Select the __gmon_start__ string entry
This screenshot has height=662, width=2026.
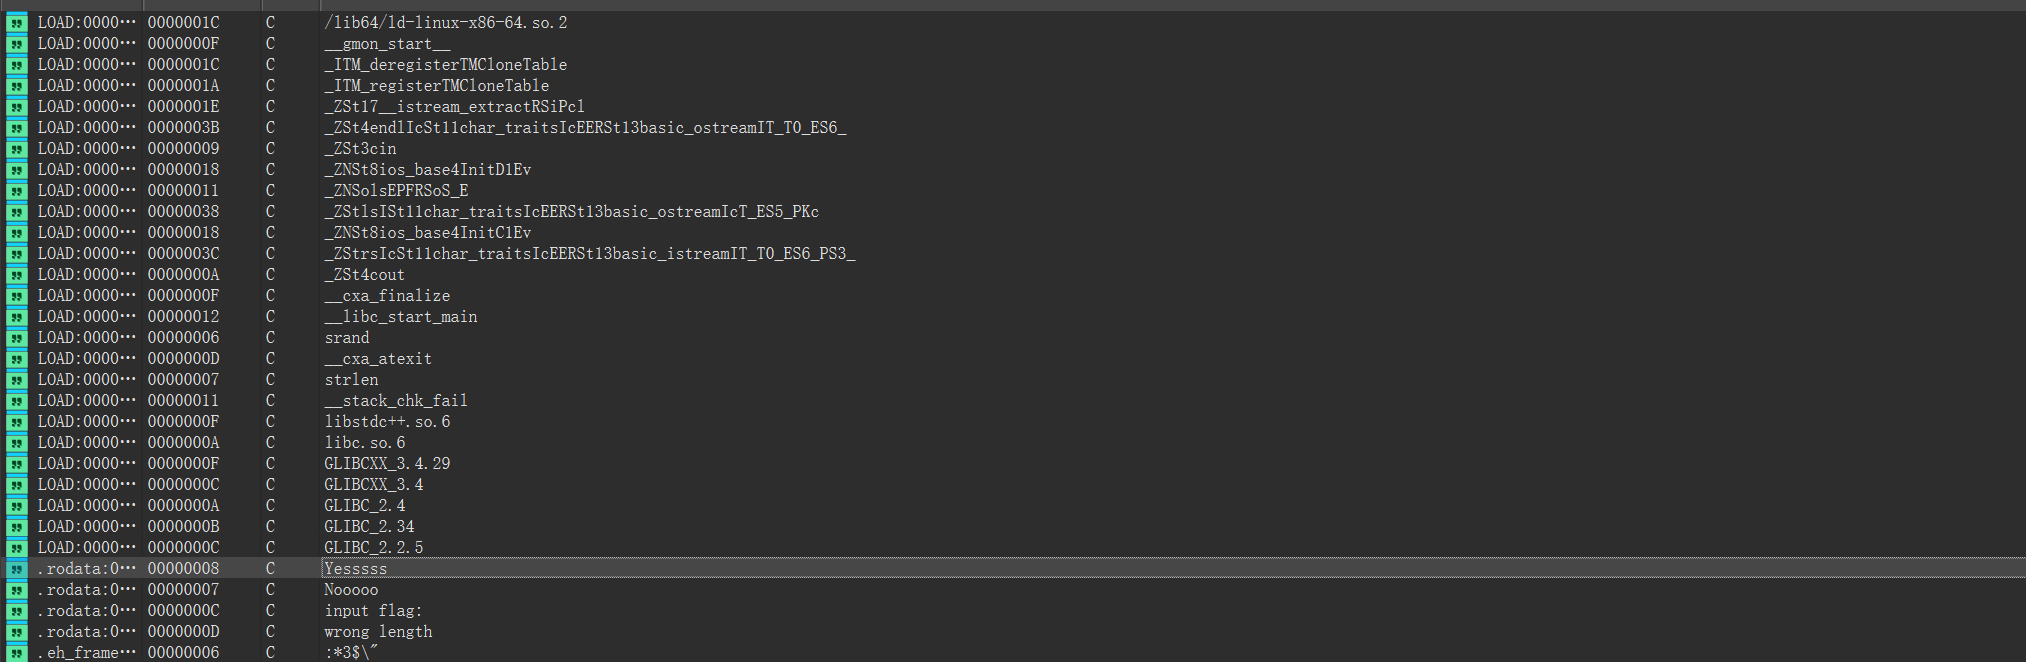(387, 44)
